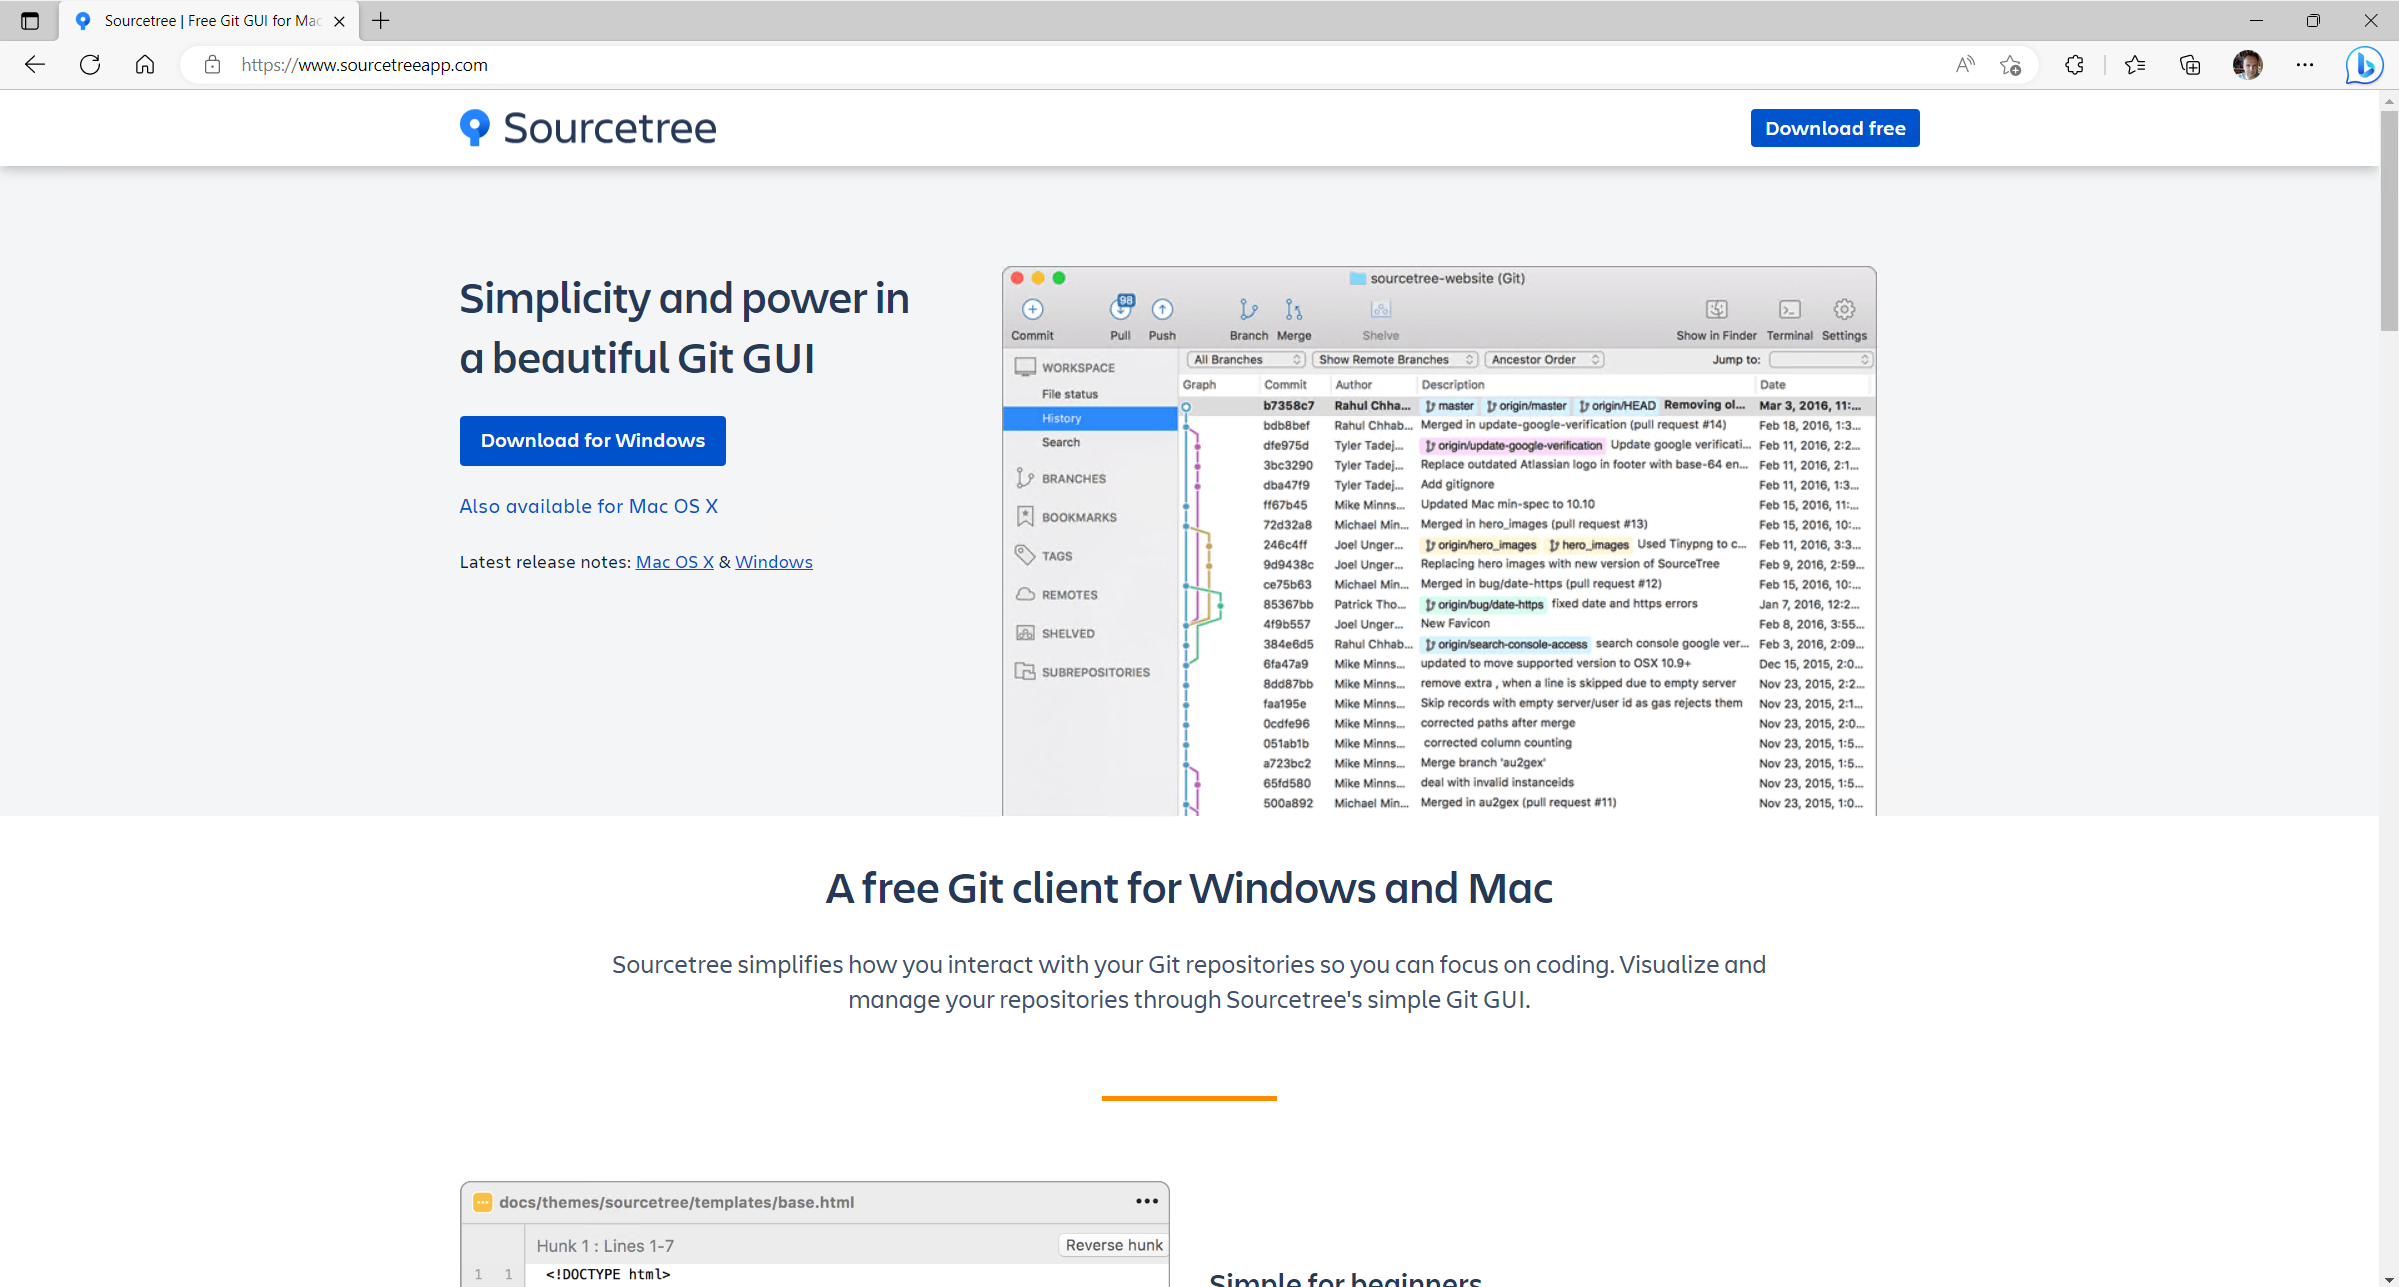
Task: Click the History sidebar item
Action: (1060, 419)
